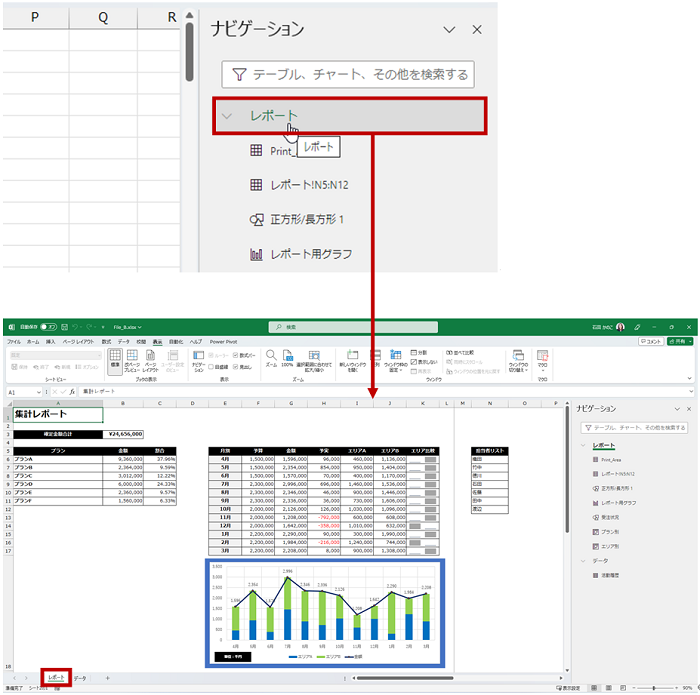Select Page Layout (ページレイアウト) view icon
This screenshot has width=700, height=695.
tap(151, 357)
